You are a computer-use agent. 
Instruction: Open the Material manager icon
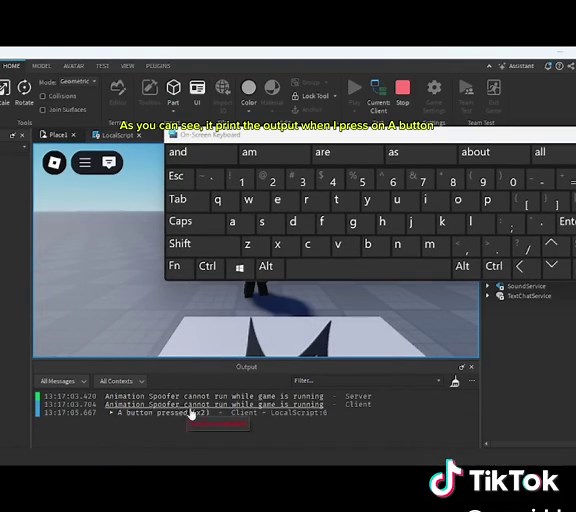point(272,88)
